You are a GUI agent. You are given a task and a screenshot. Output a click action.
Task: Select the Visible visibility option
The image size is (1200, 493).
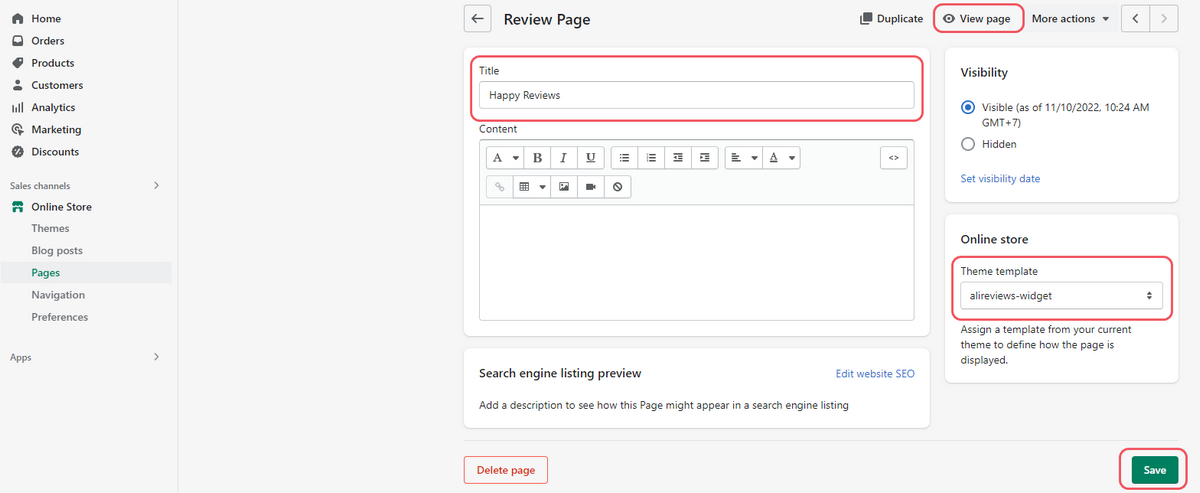click(967, 107)
